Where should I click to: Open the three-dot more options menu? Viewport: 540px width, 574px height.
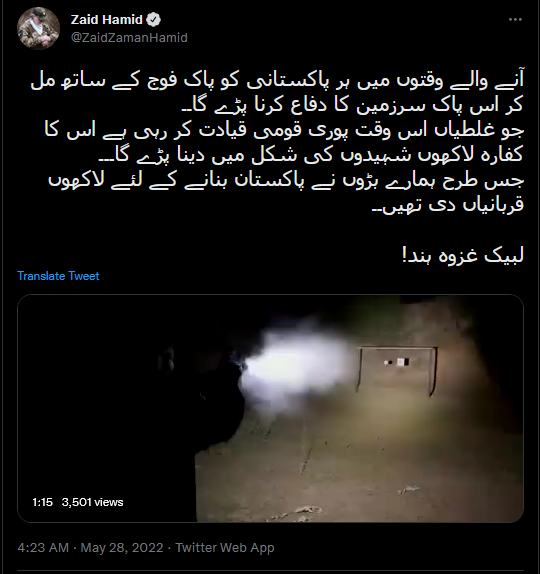515,20
